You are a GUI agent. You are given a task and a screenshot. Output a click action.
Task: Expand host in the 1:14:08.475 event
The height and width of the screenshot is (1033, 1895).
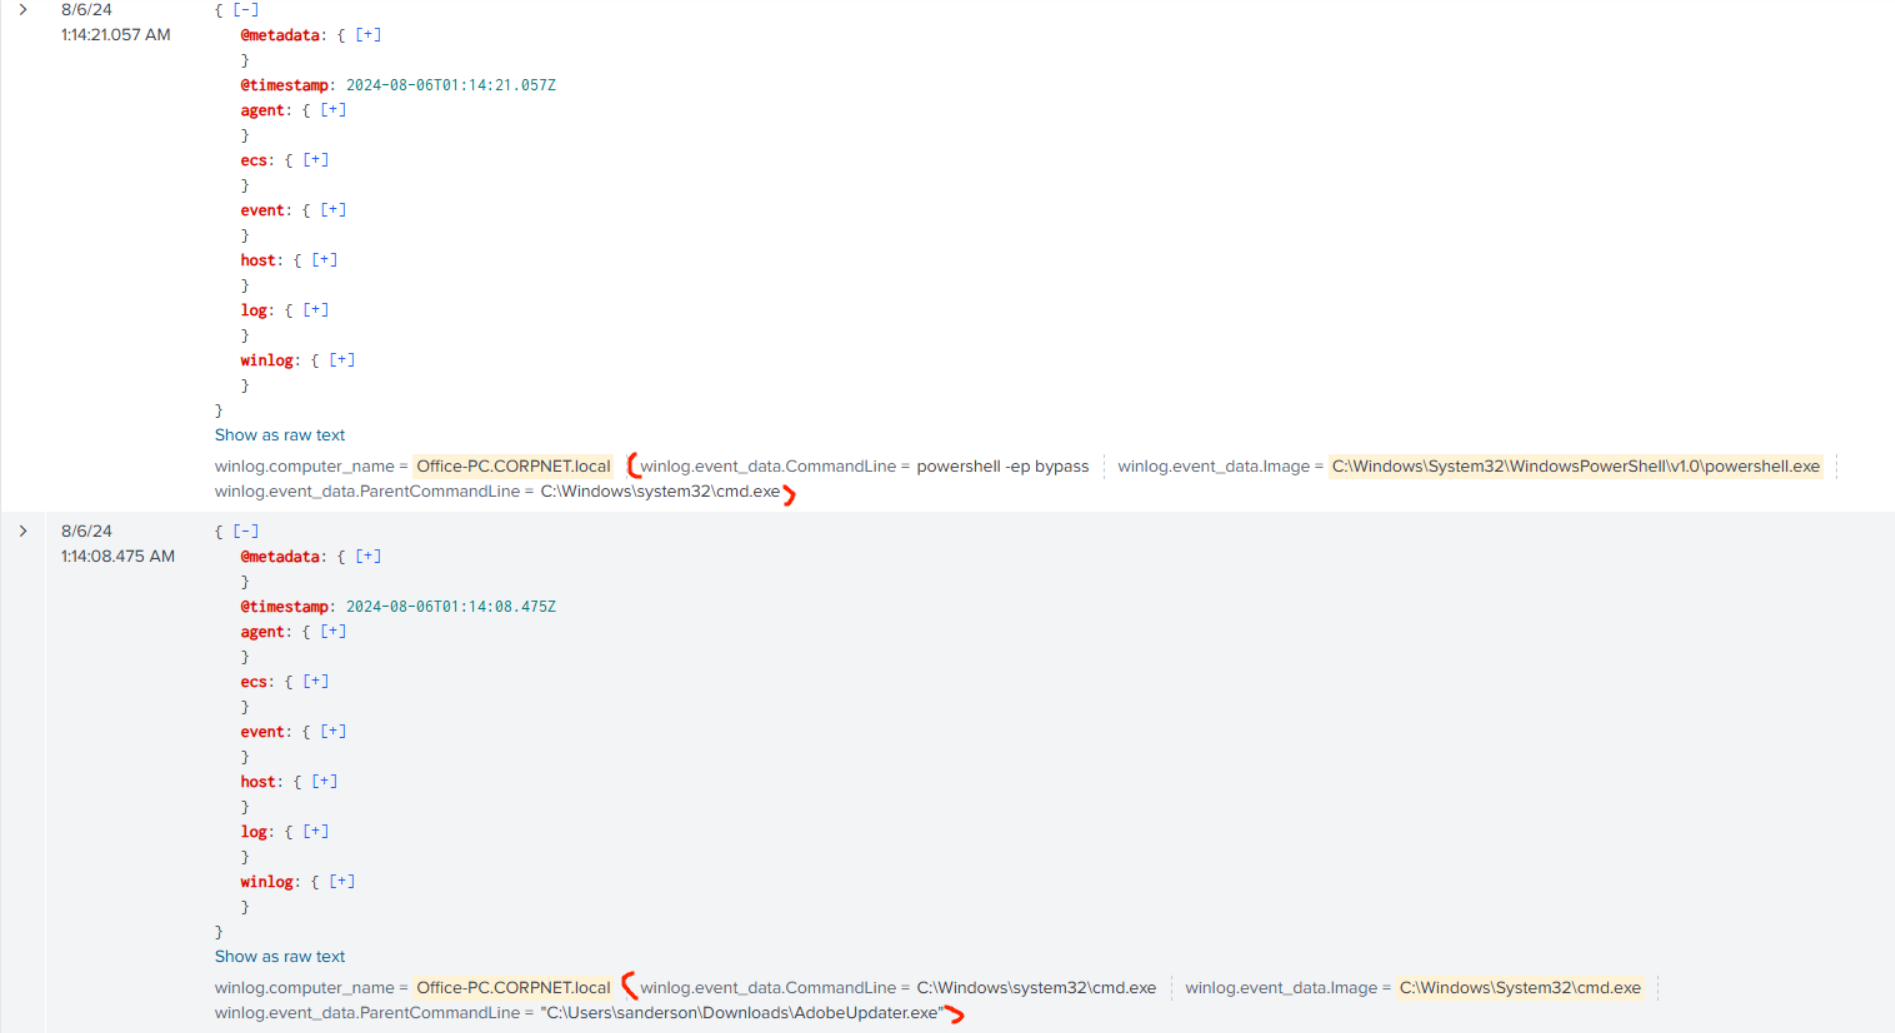325,781
